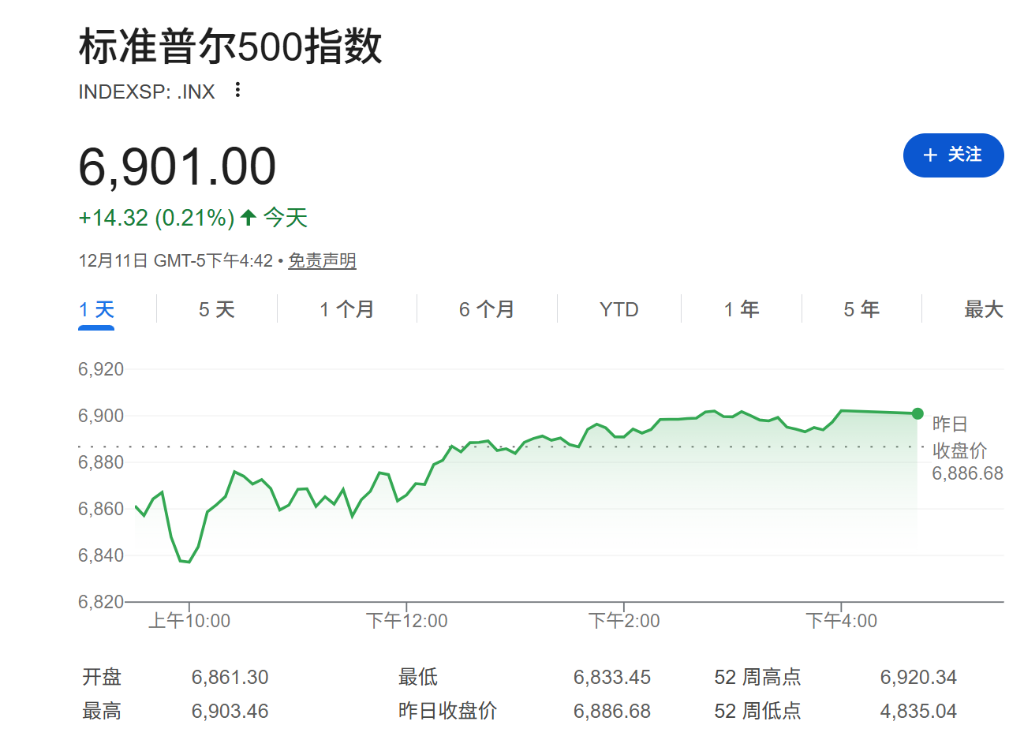1024x744 pixels.
Task: Open the 免责声明 disclaimer link
Action: coord(322,261)
